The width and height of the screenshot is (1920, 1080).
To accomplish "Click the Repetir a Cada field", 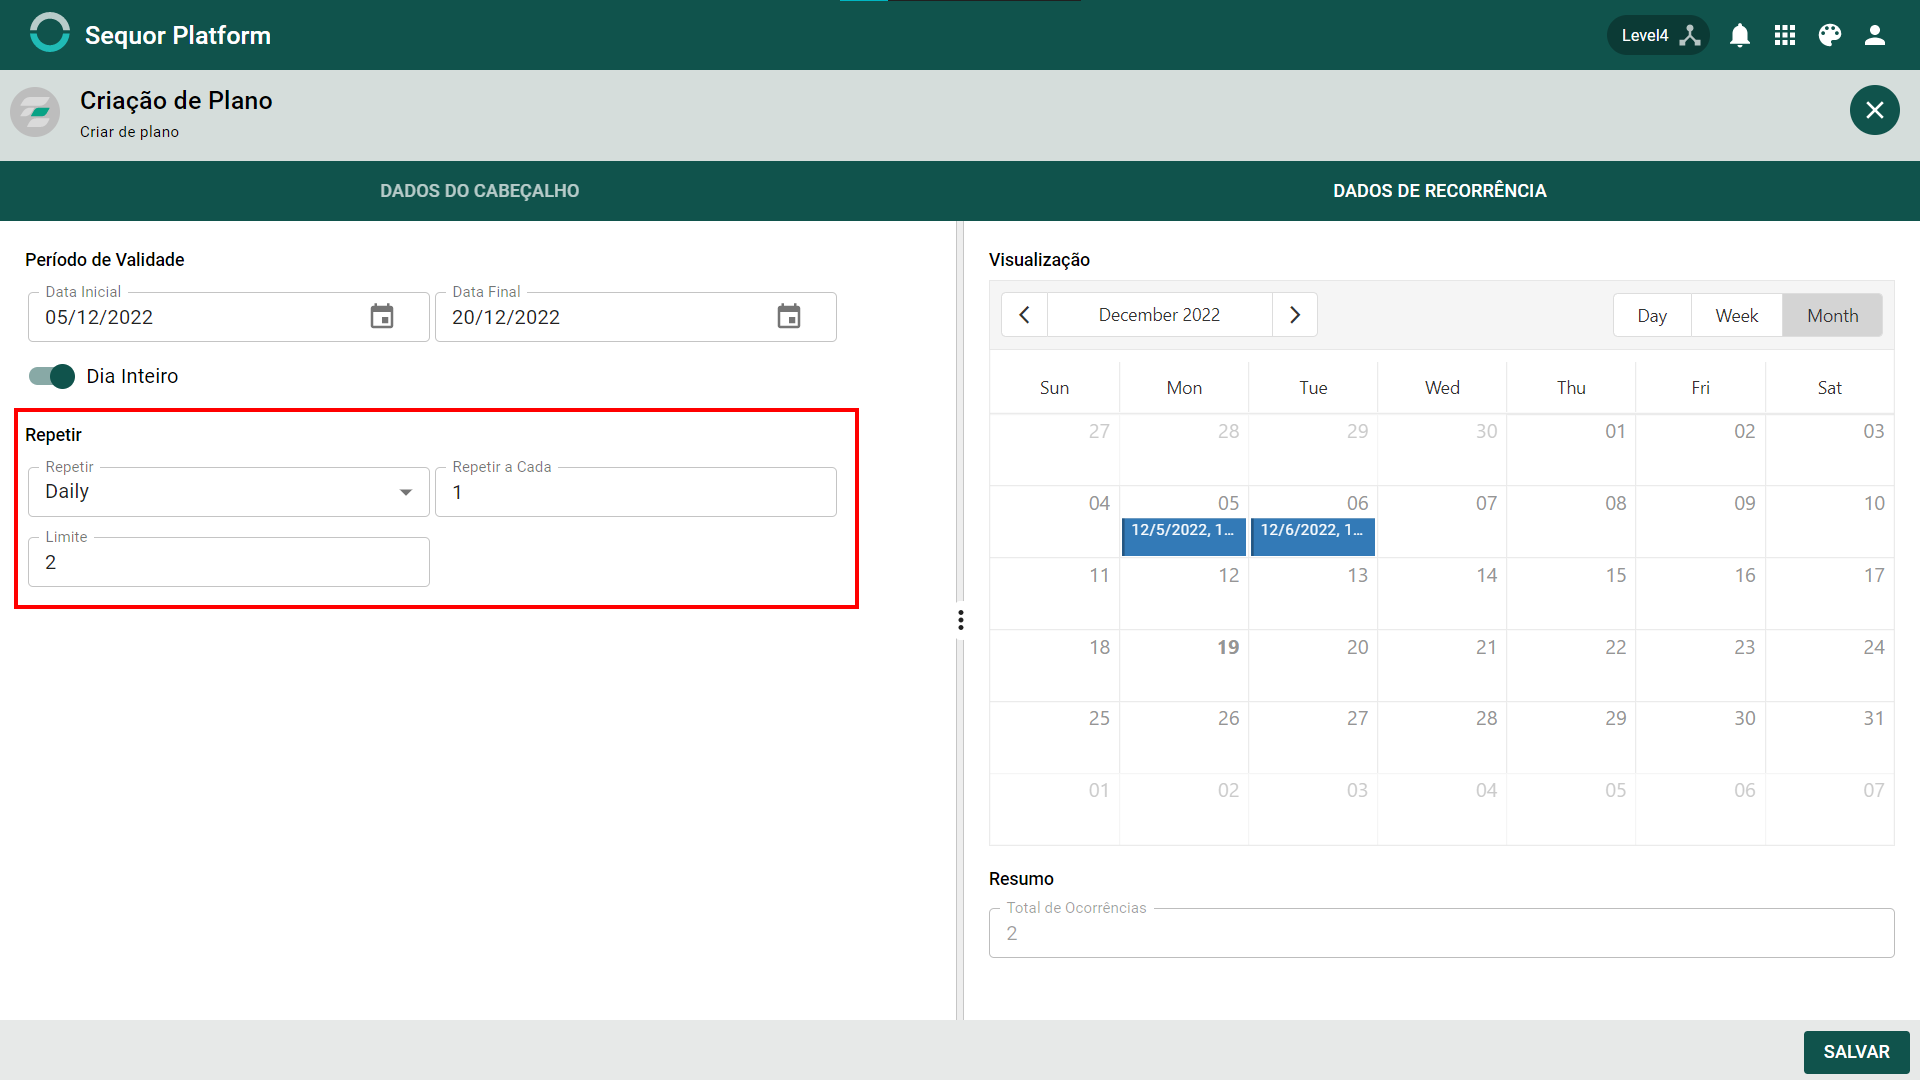I will tap(636, 492).
